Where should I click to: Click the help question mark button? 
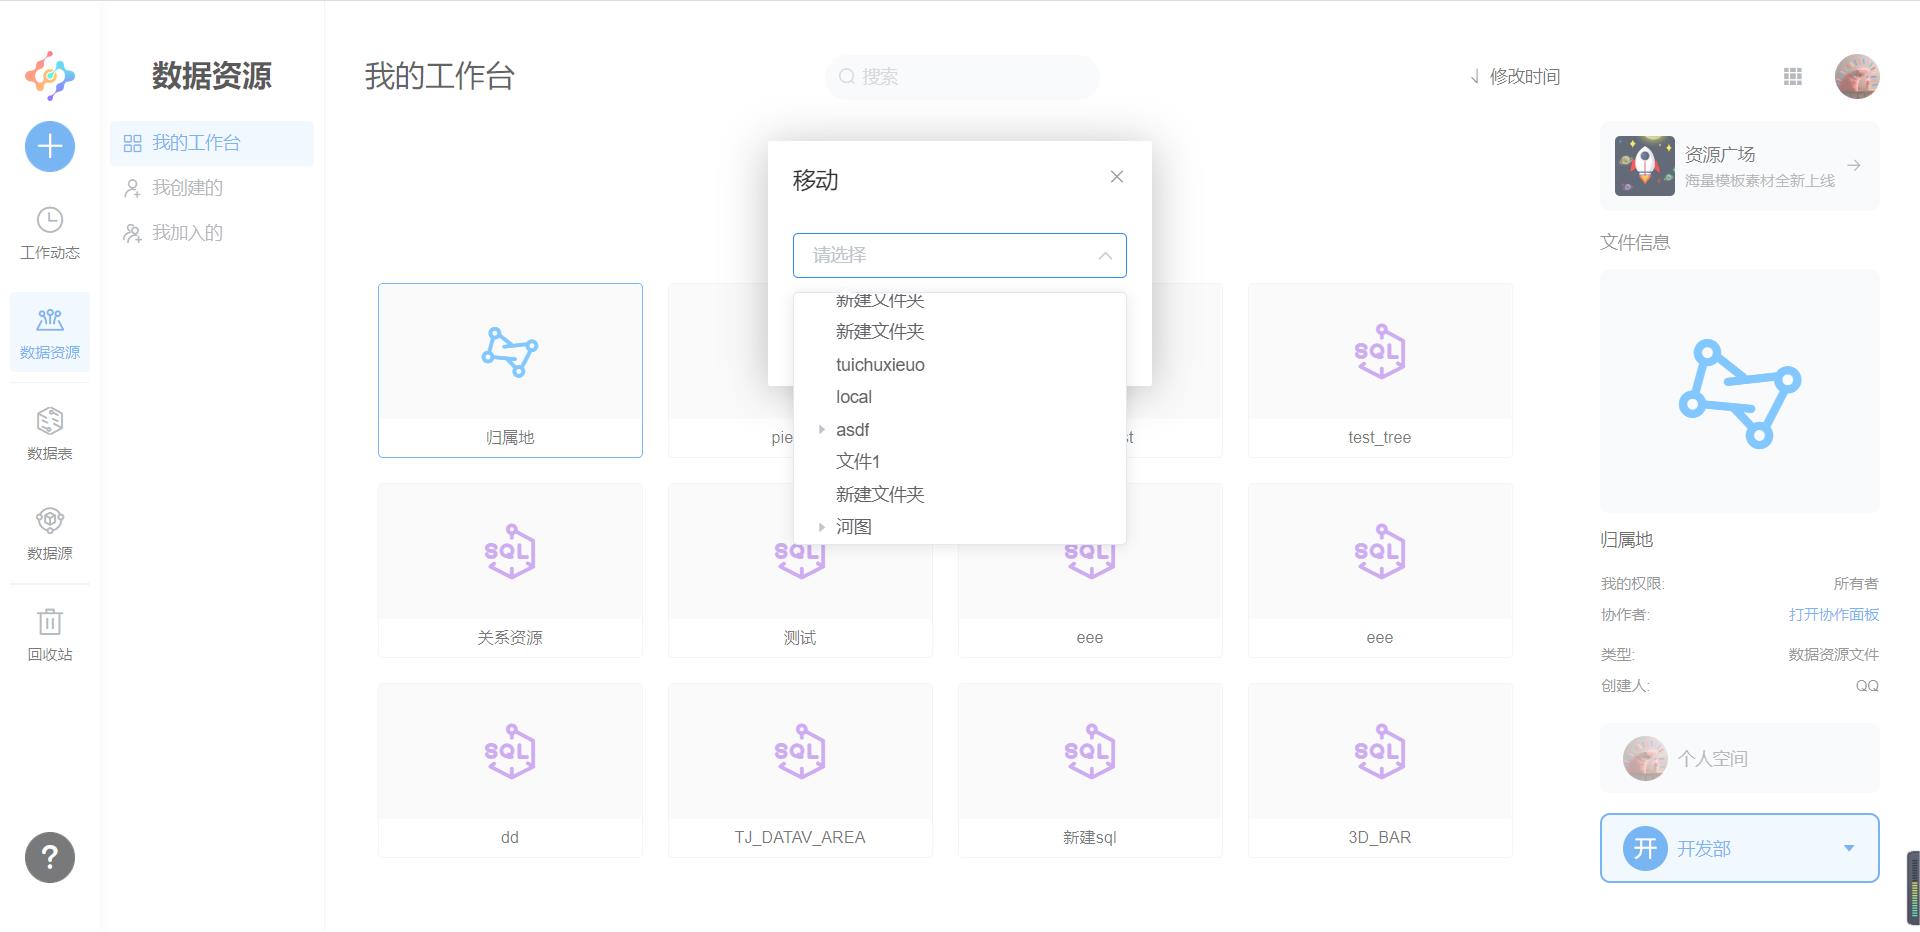coord(50,857)
